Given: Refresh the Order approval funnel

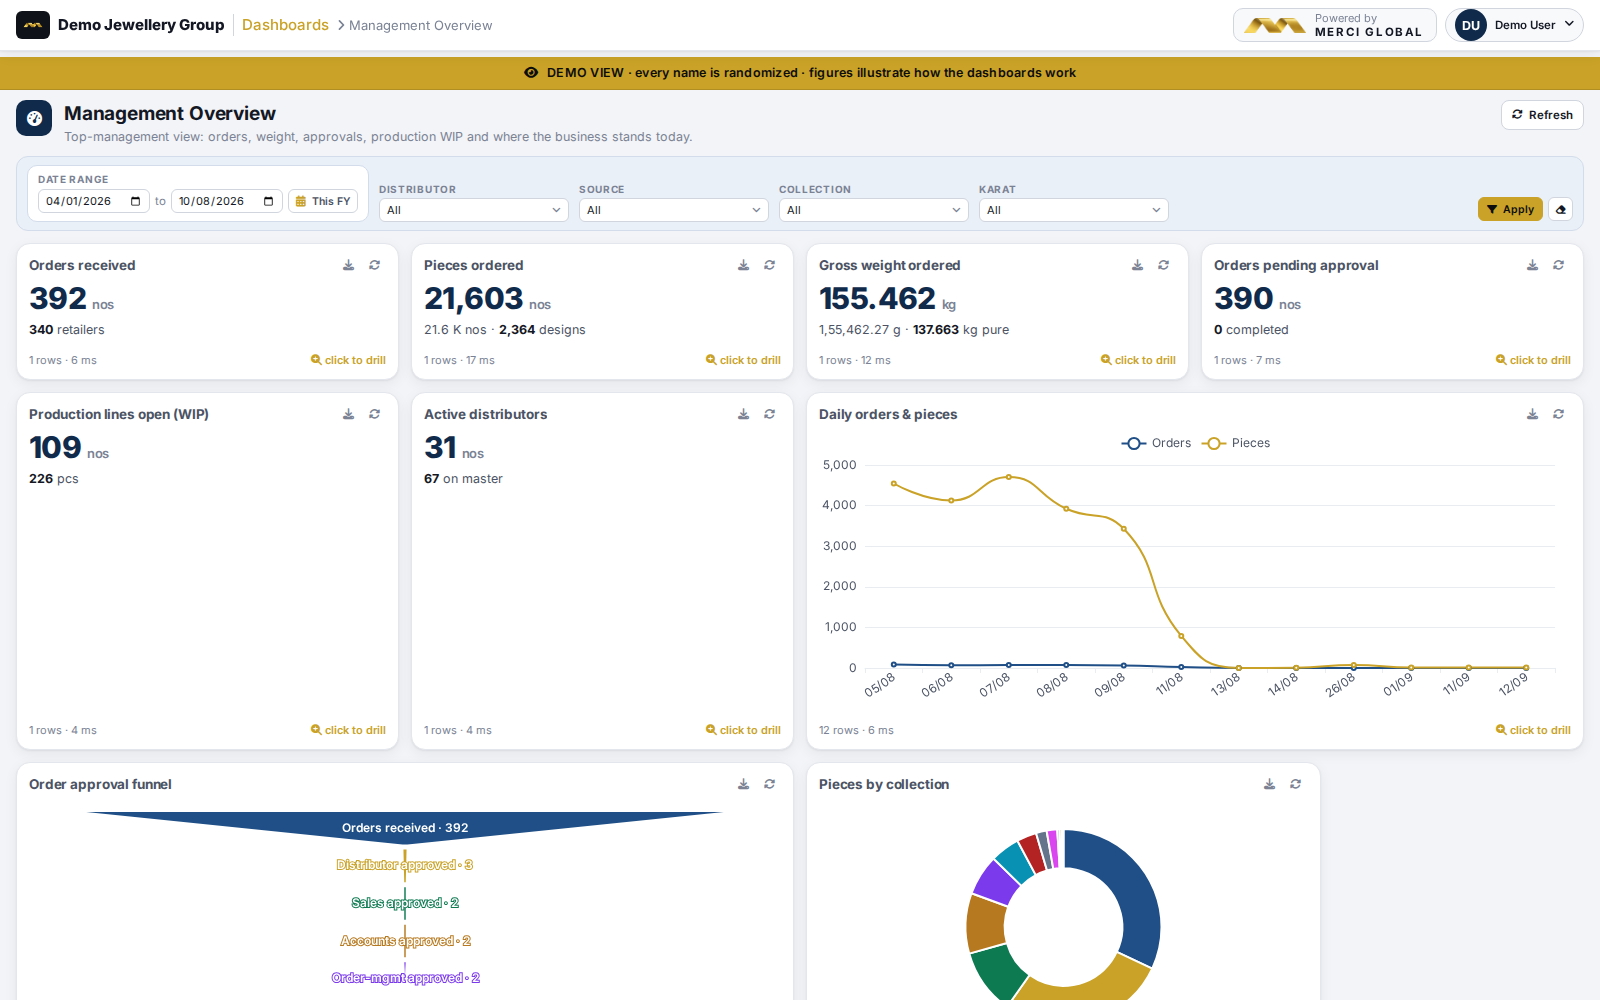Looking at the screenshot, I should [769, 784].
